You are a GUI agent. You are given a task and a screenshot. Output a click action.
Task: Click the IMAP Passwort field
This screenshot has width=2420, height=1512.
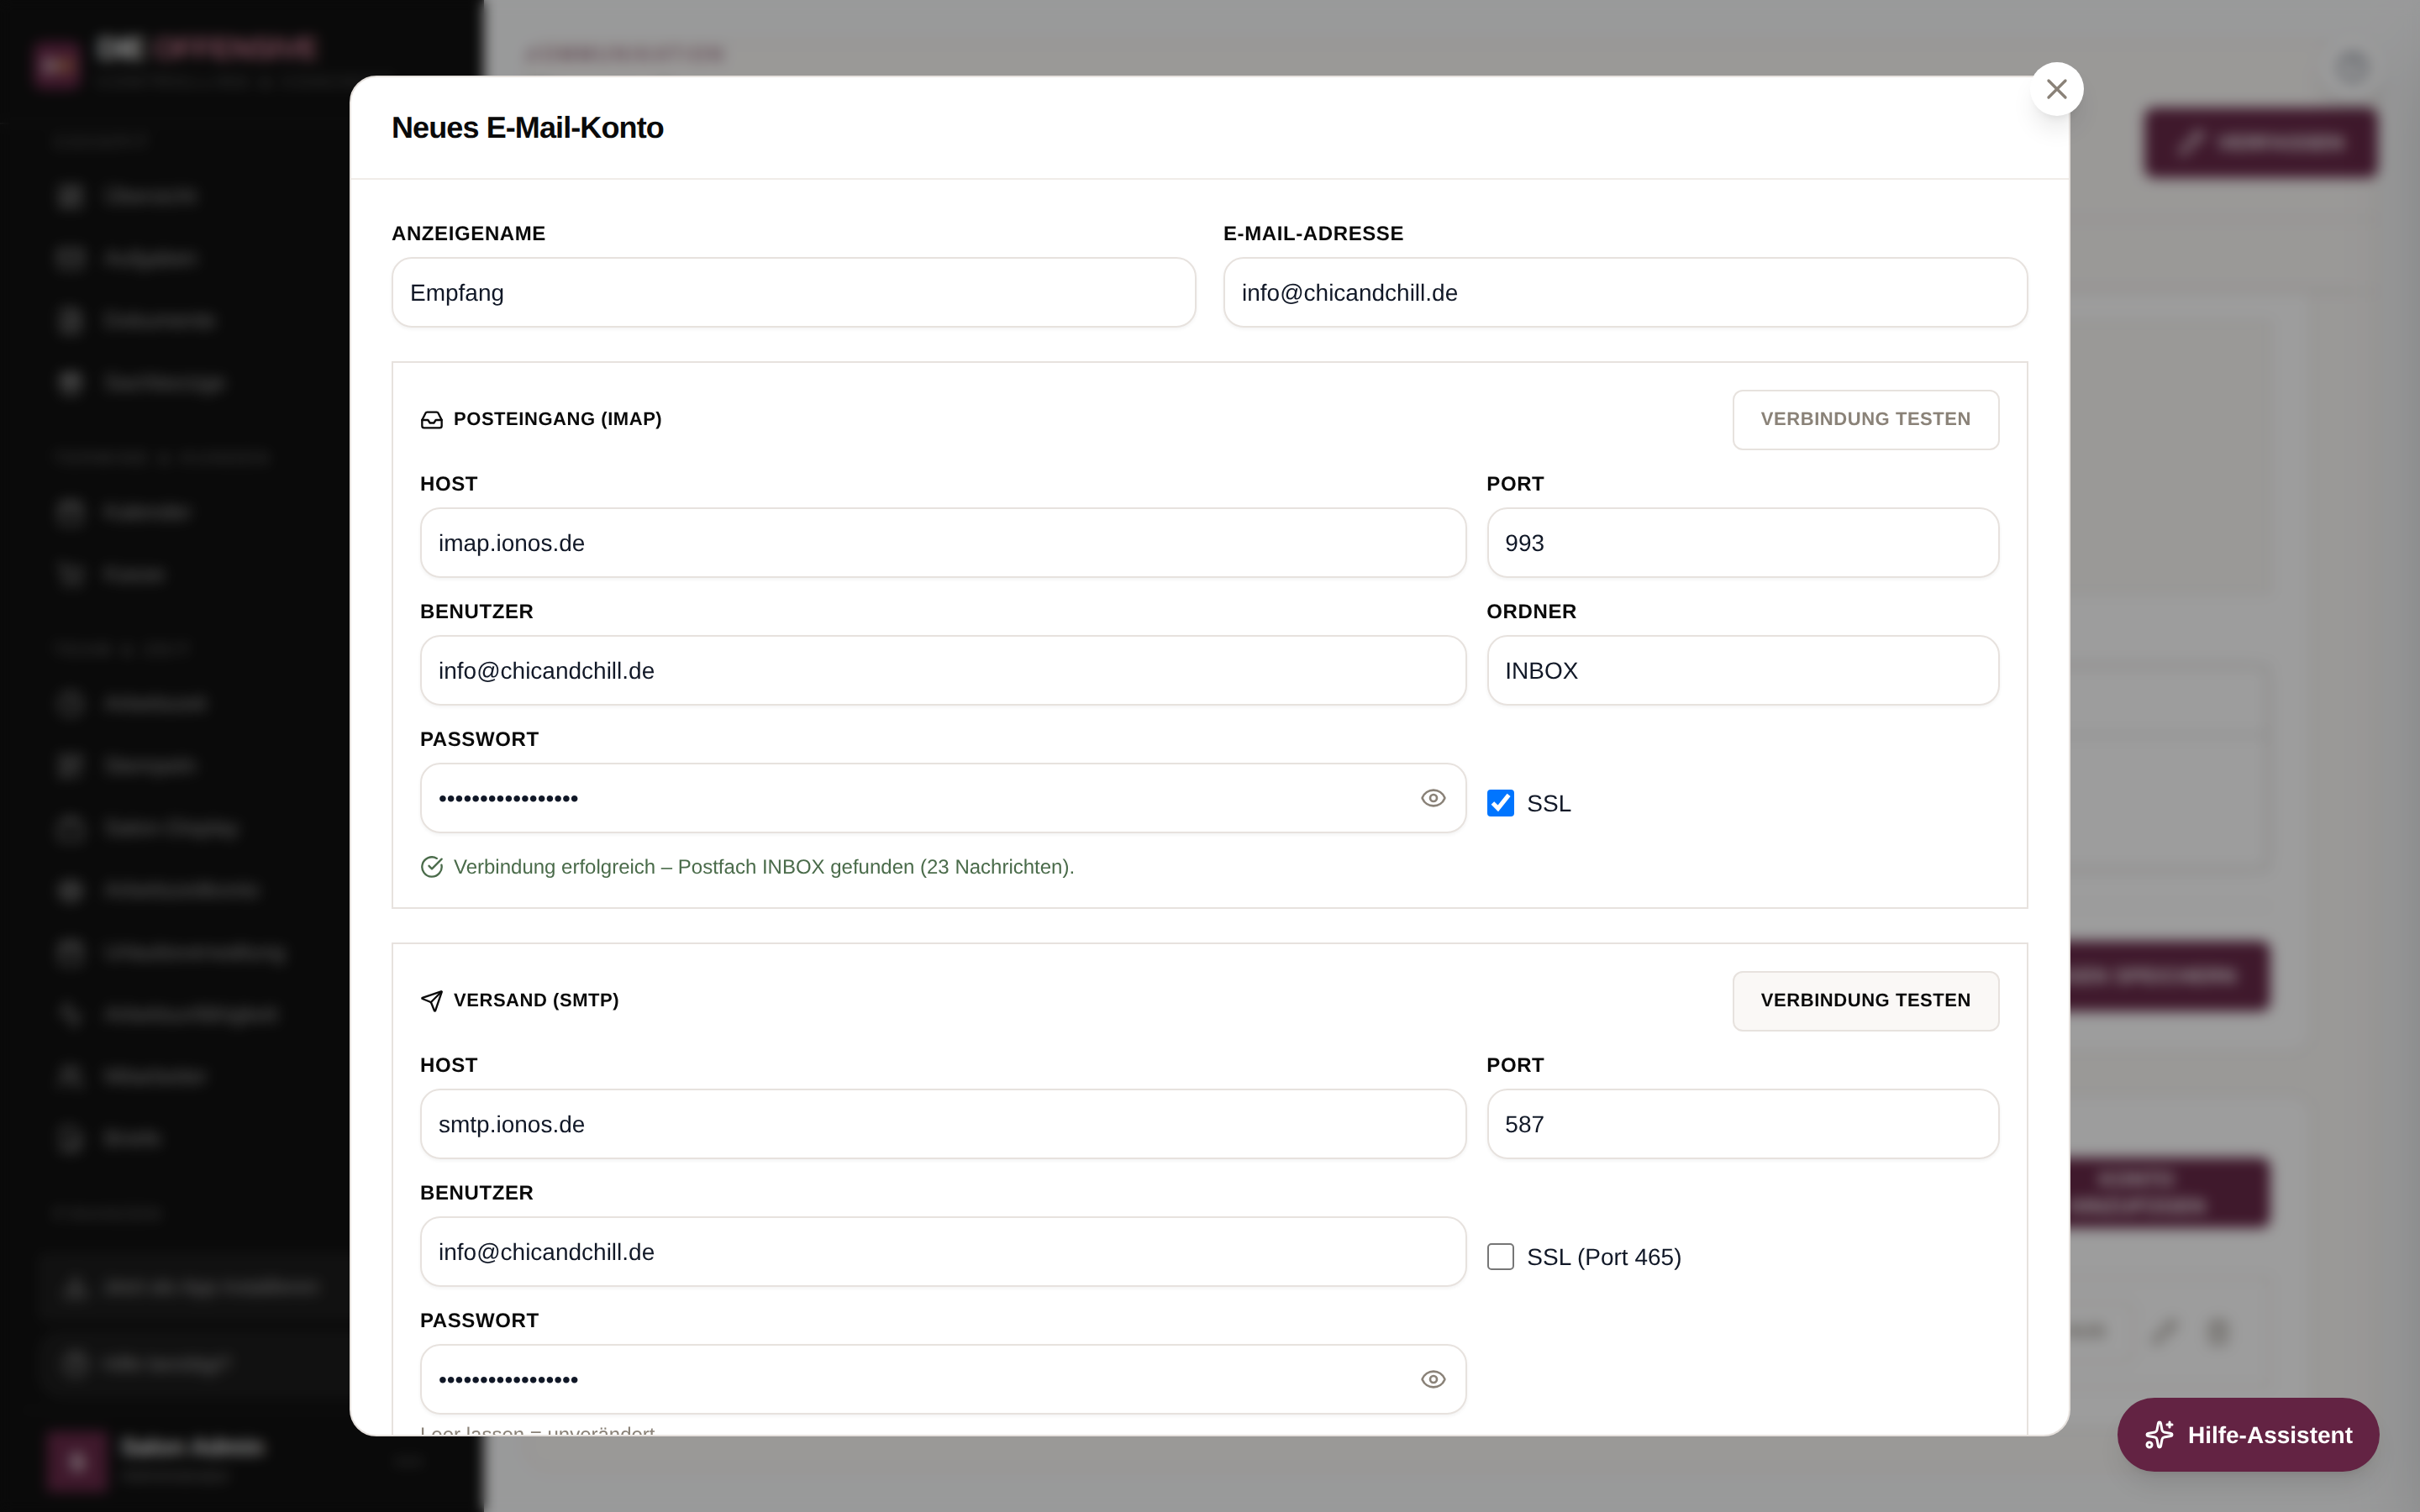tap(943, 798)
